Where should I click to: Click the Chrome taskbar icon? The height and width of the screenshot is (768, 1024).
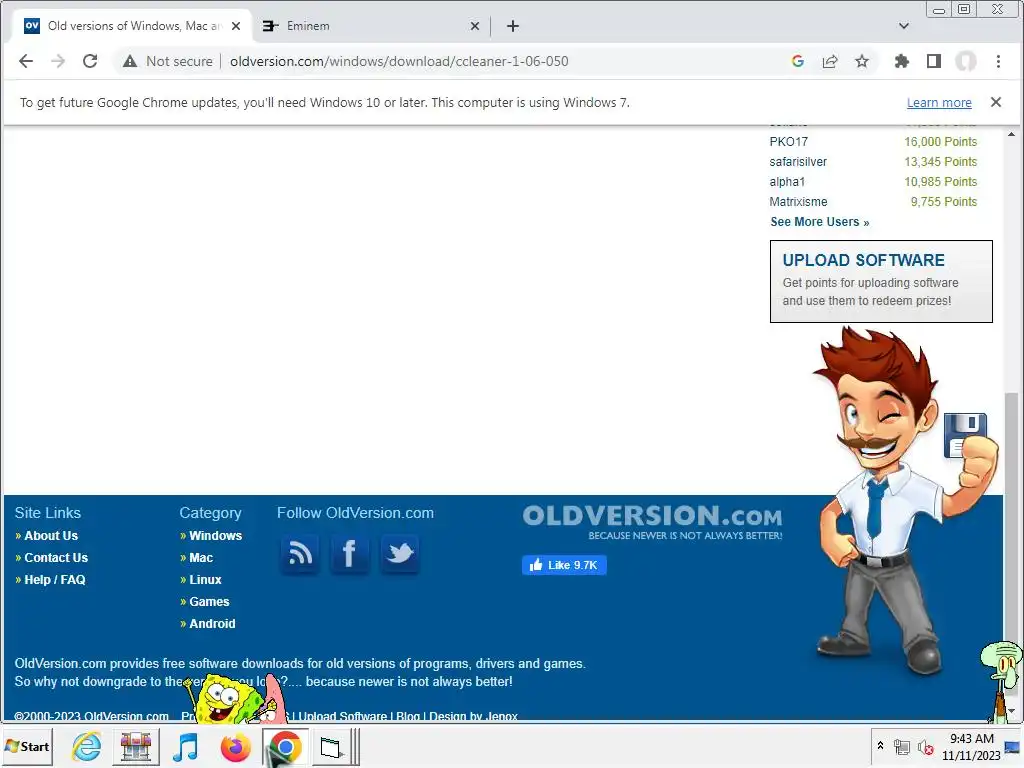(x=285, y=746)
